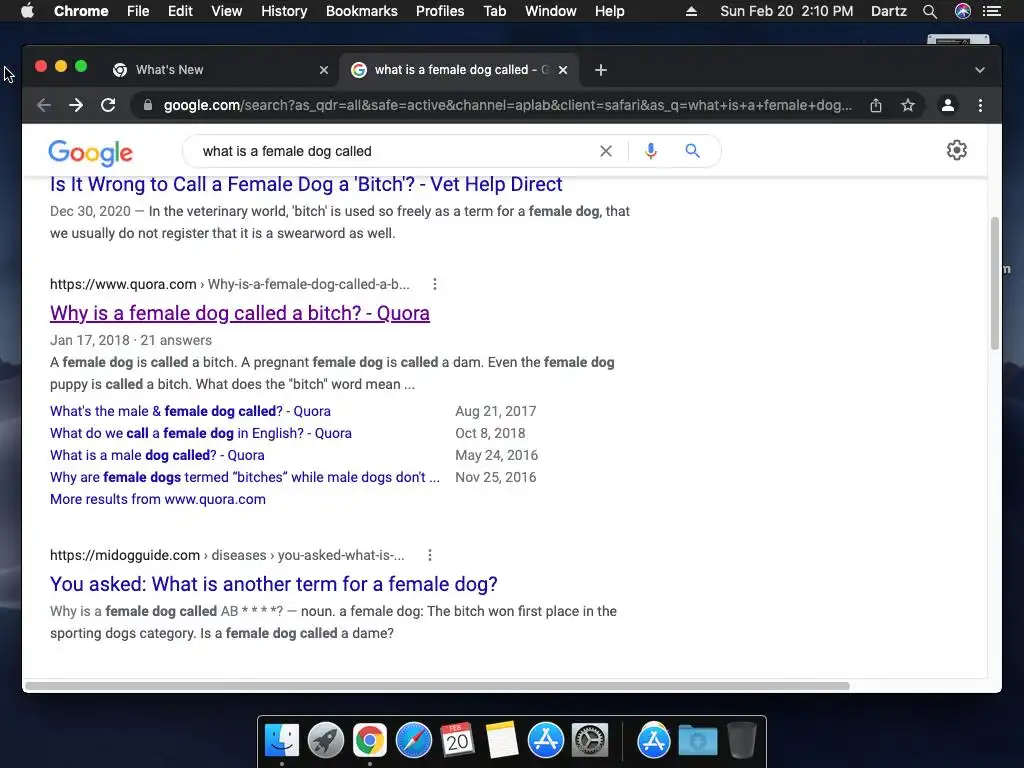Viewport: 1024px width, 768px height.
Task: View site info via lock icon
Action: pos(148,105)
